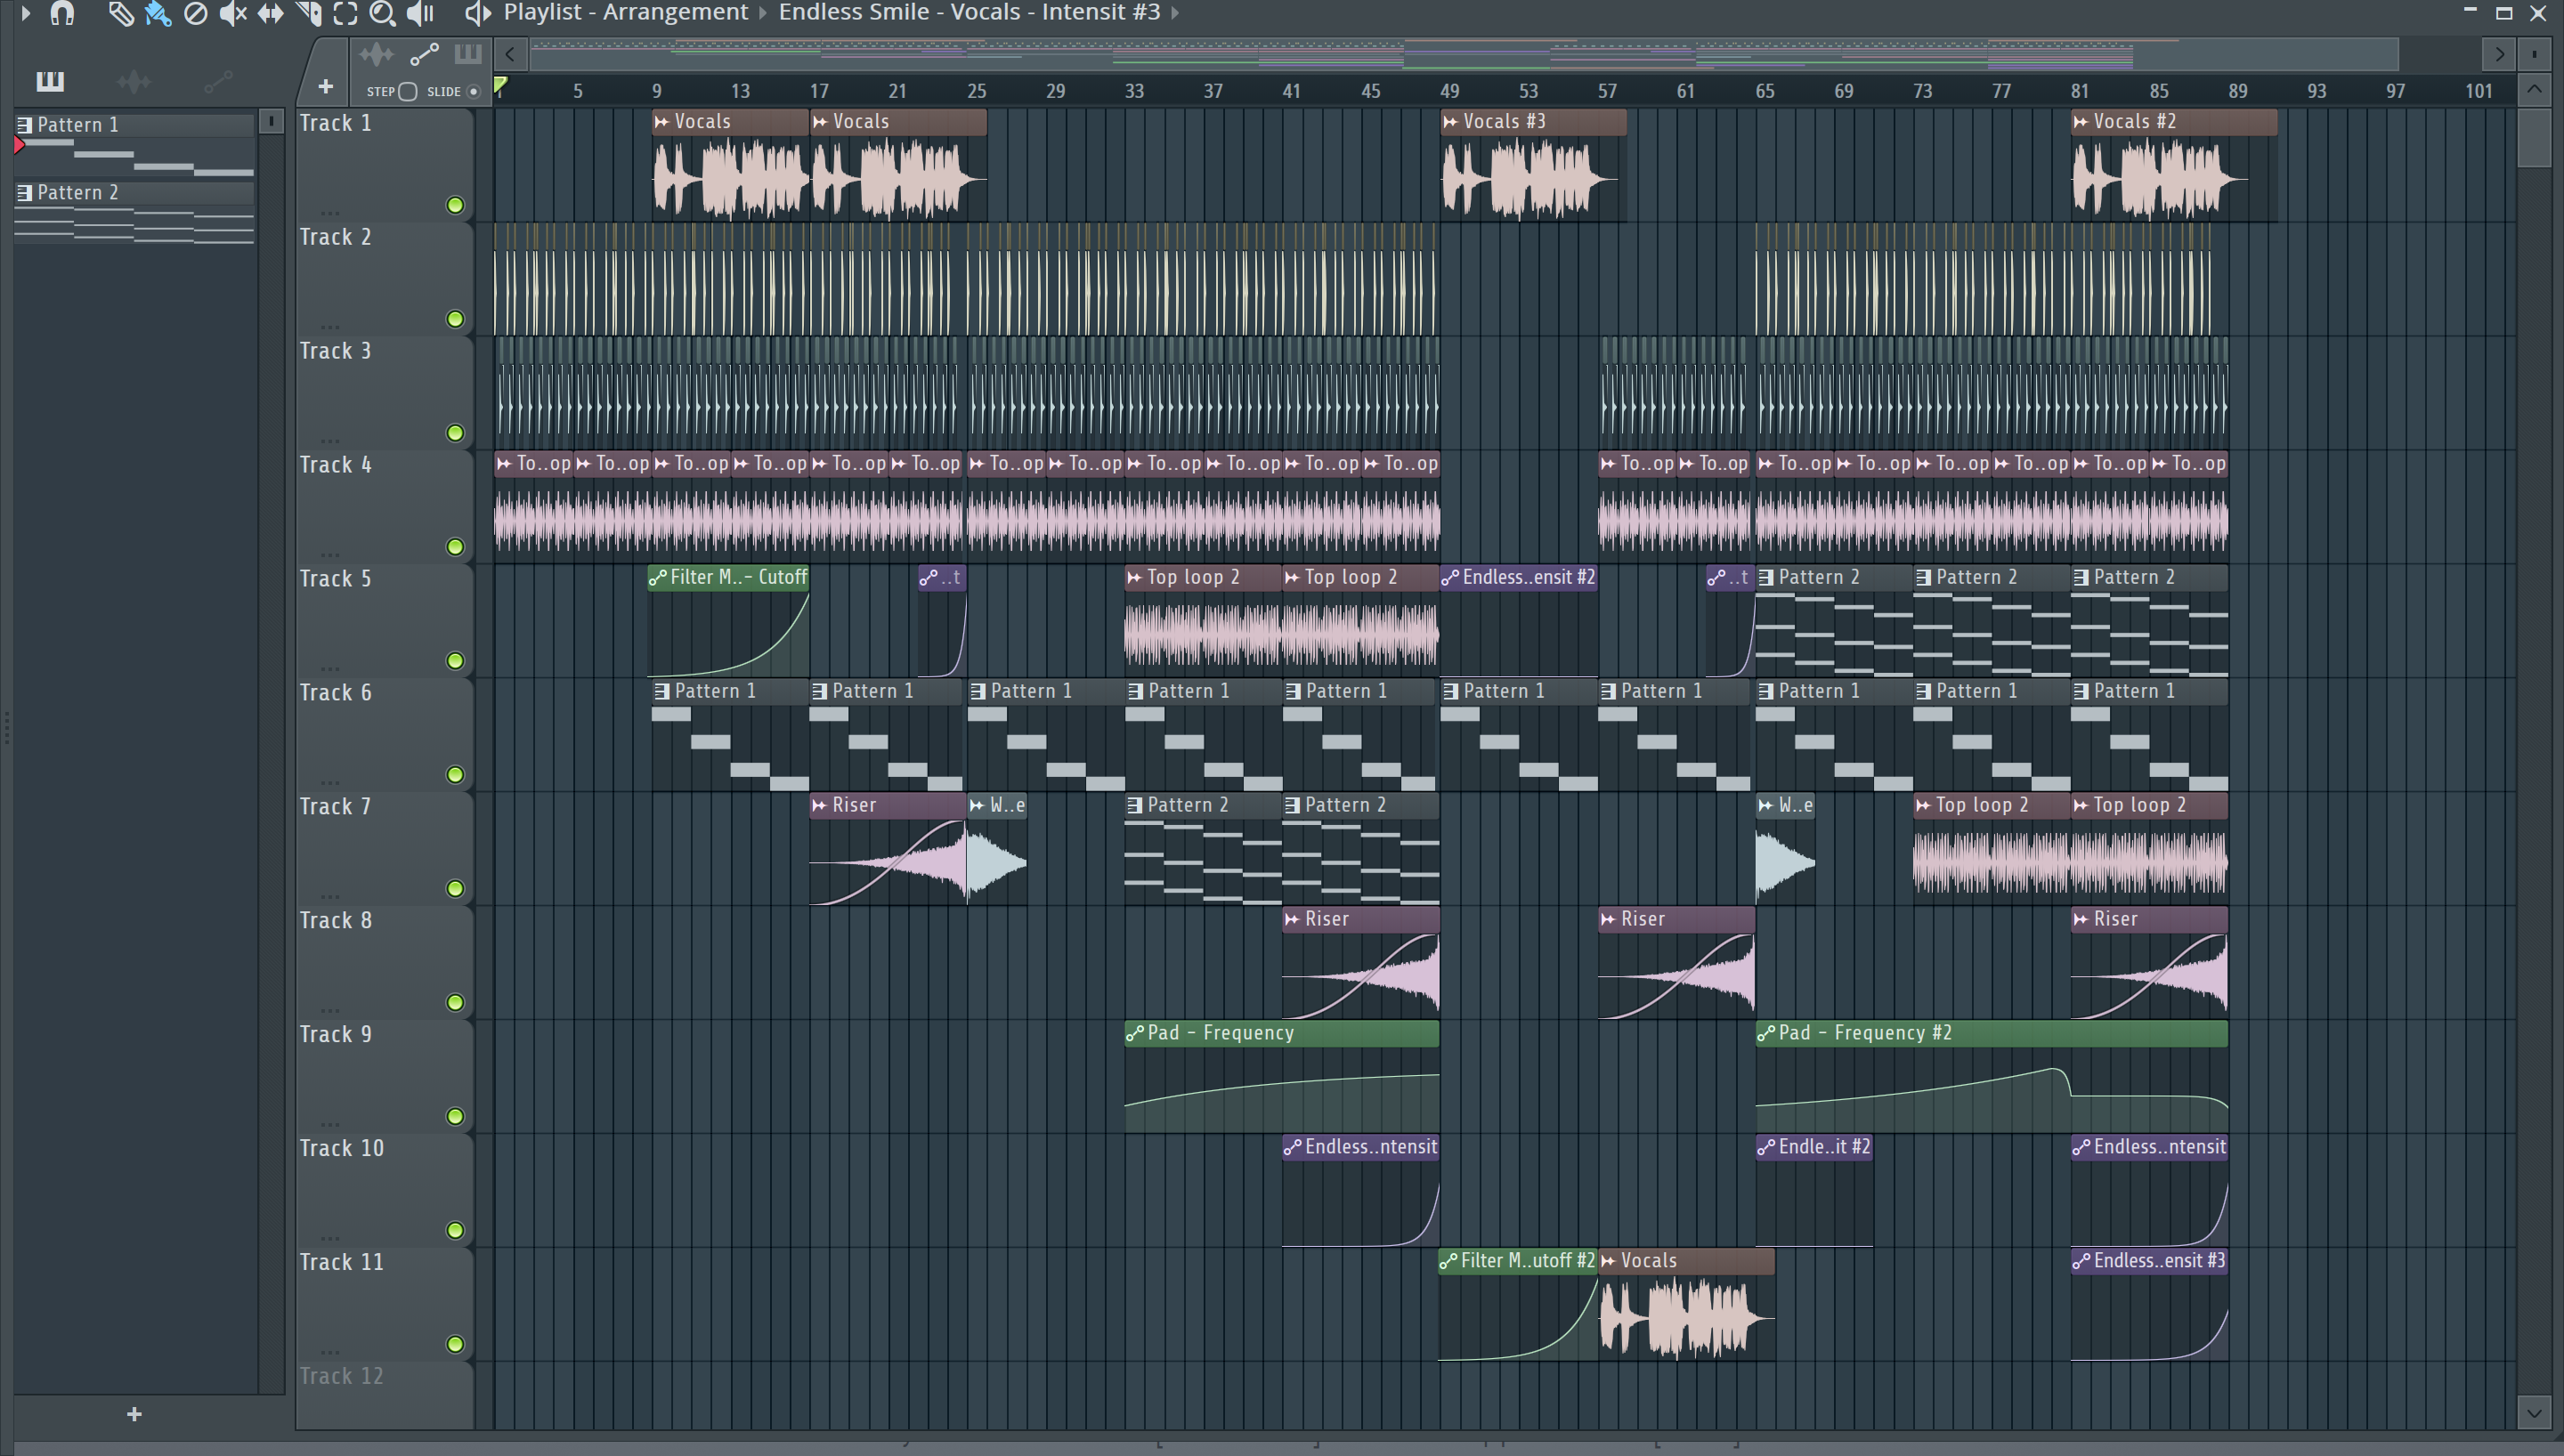Open Track 7 Riser clip menu icon

(x=820, y=806)
